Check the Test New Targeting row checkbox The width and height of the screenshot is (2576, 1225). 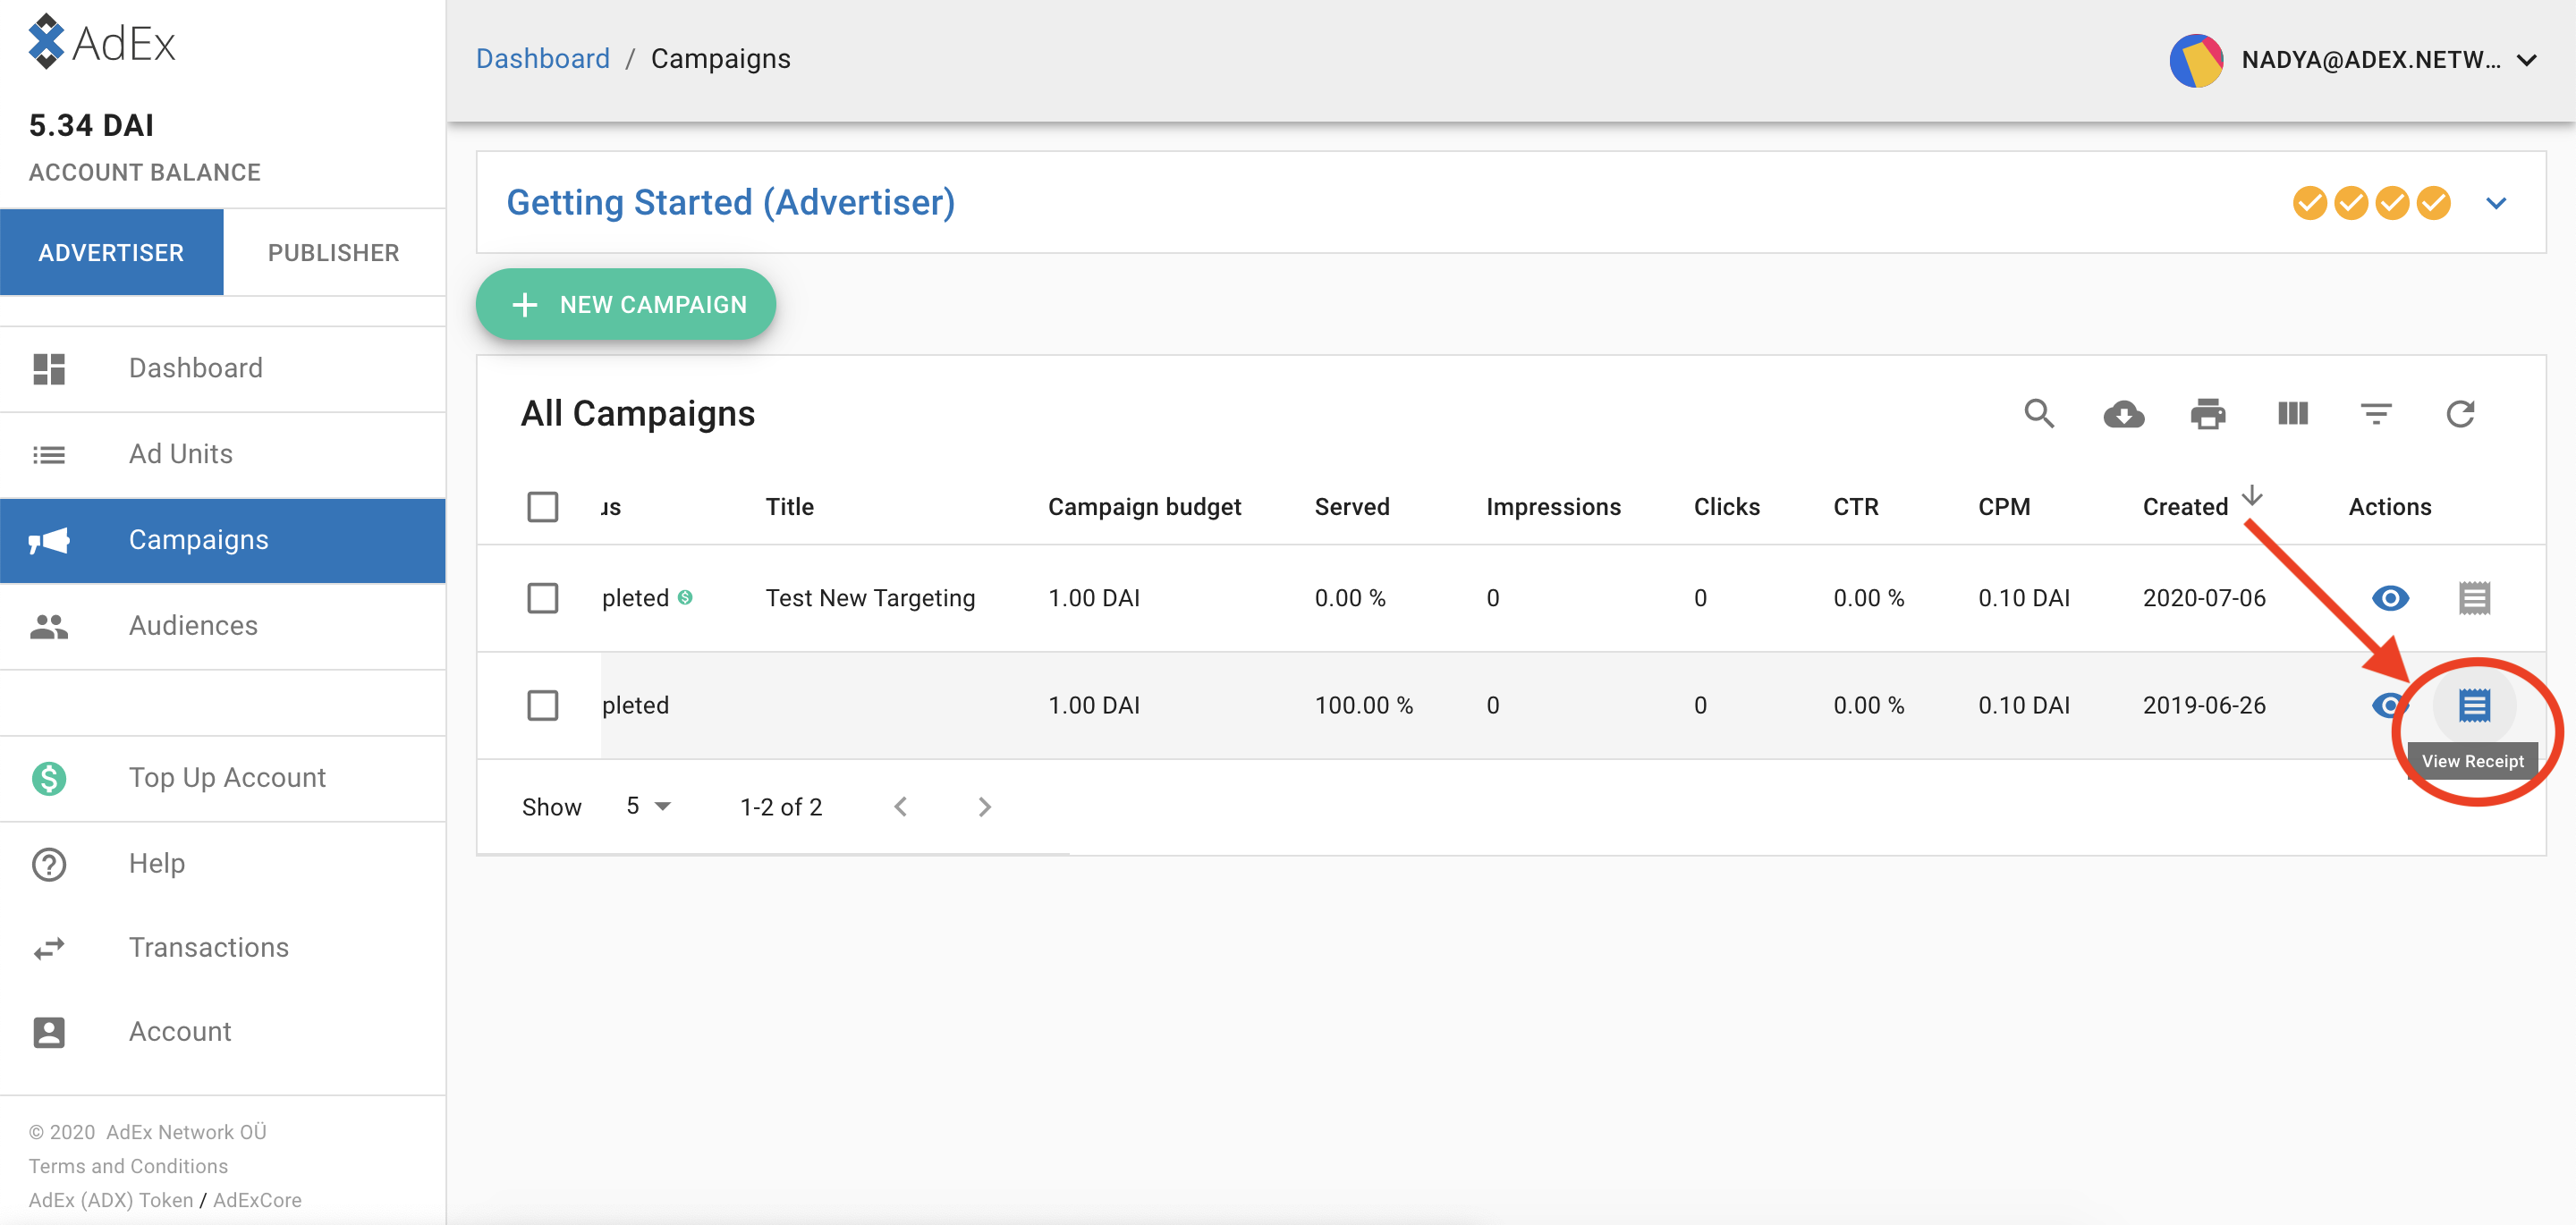(542, 598)
